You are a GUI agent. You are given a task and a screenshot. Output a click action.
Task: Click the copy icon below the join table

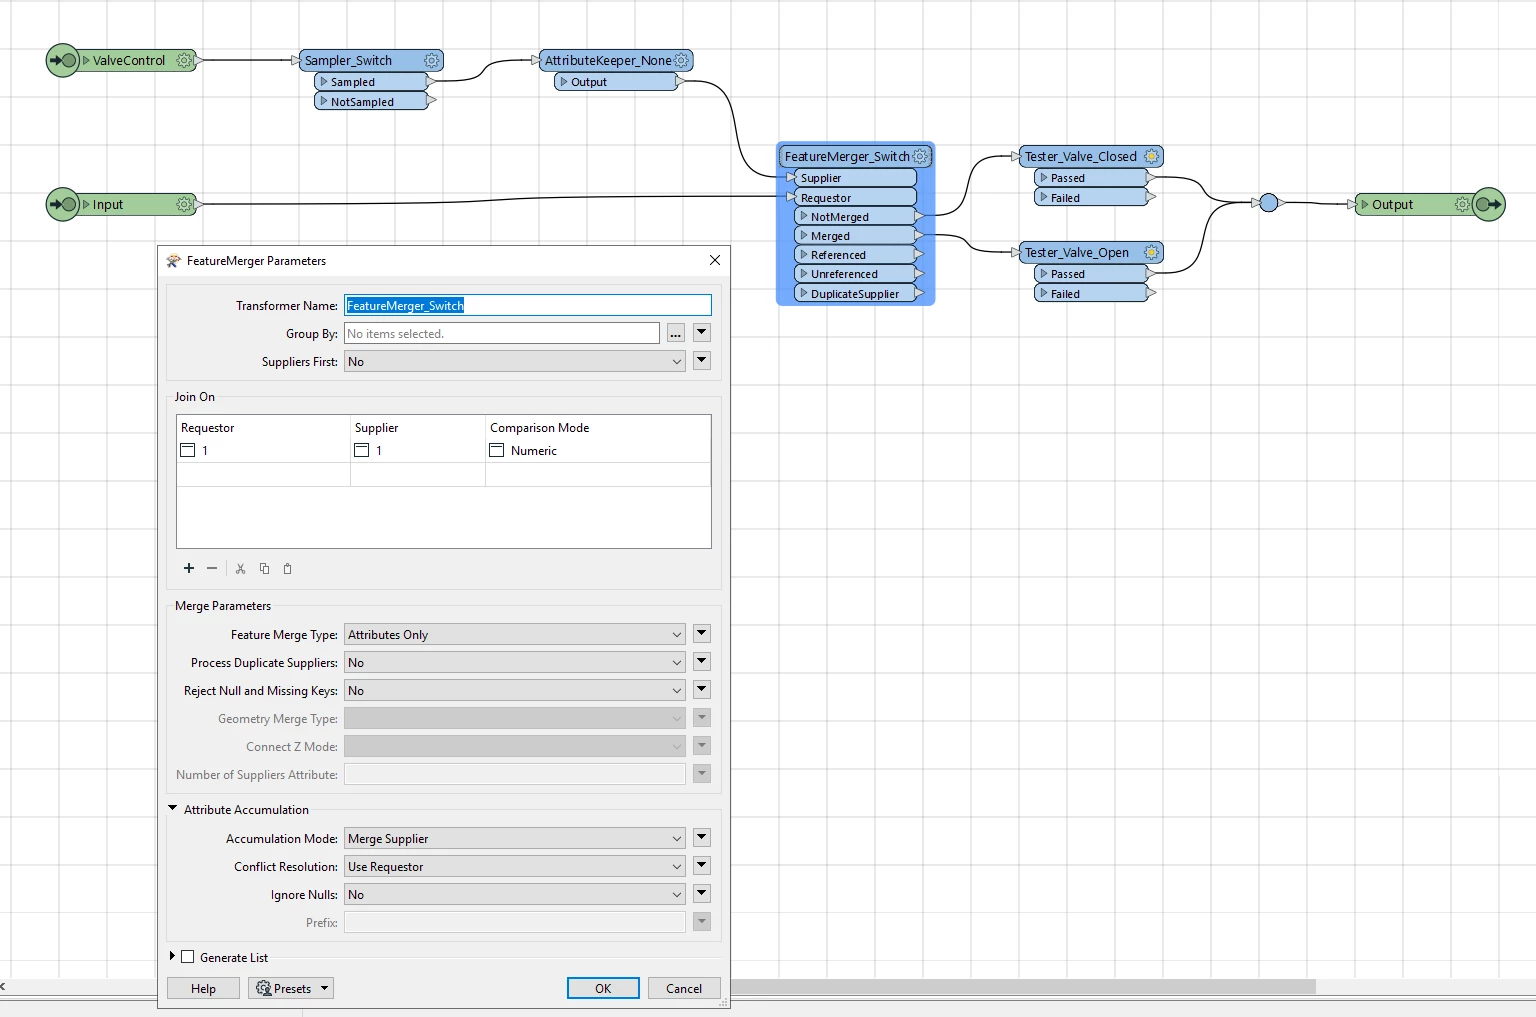[264, 569]
